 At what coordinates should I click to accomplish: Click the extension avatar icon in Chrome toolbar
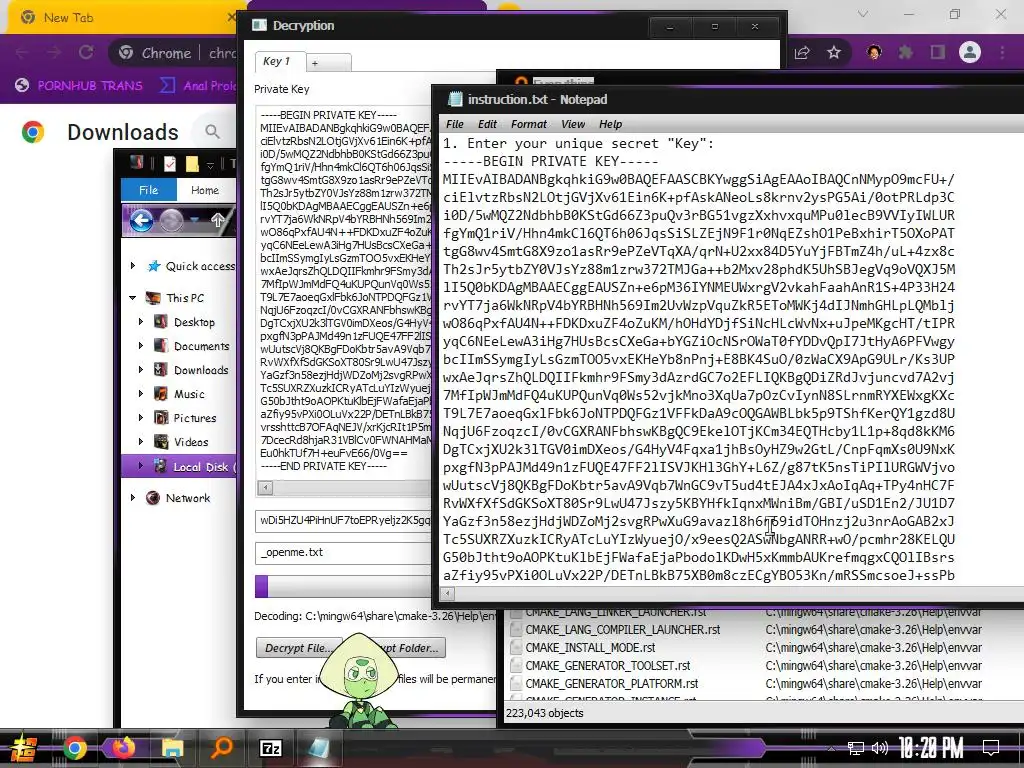[874, 52]
